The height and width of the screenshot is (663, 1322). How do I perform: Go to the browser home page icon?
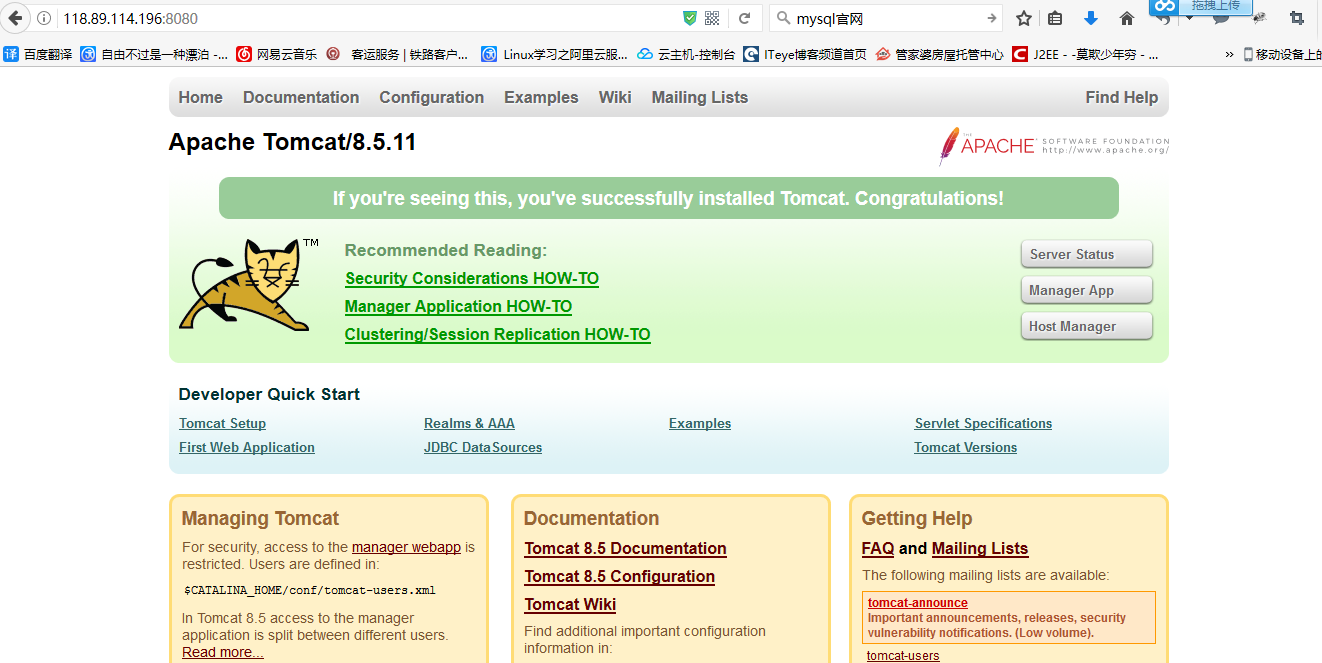click(x=1127, y=18)
